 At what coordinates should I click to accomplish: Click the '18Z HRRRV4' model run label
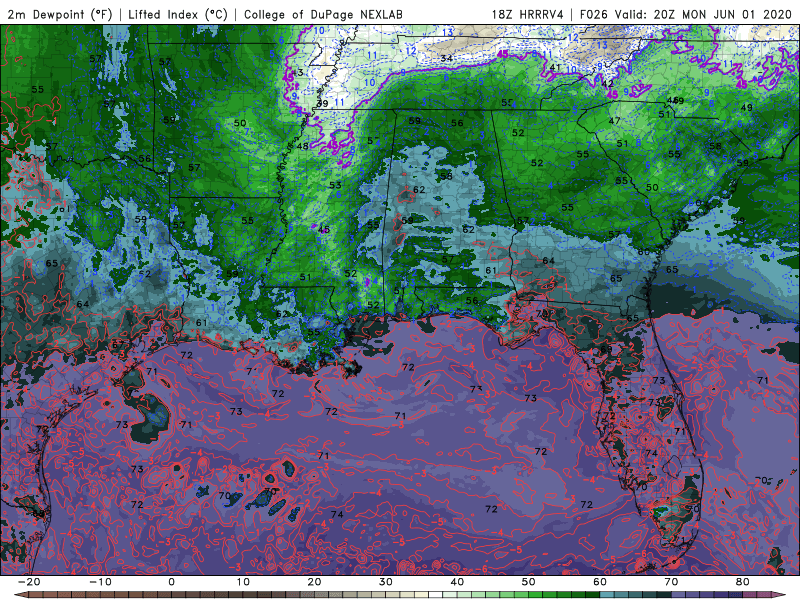[x=528, y=14]
